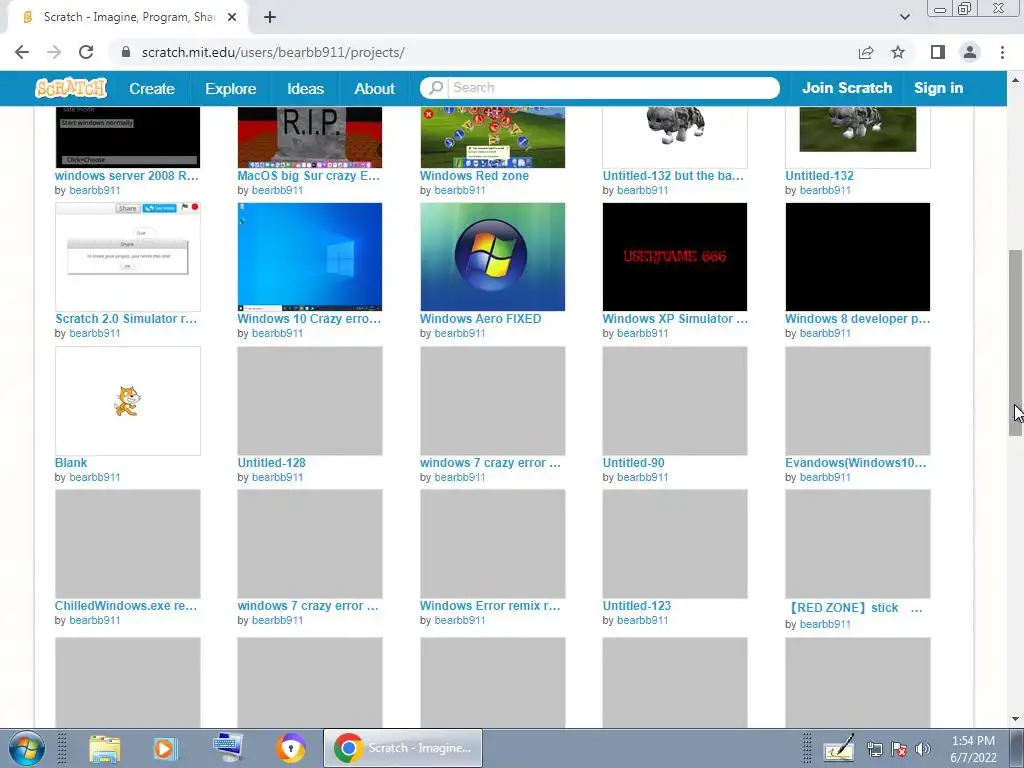Image resolution: width=1024 pixels, height=768 pixels.
Task: Close the Scratch browser tab
Action: (x=232, y=17)
